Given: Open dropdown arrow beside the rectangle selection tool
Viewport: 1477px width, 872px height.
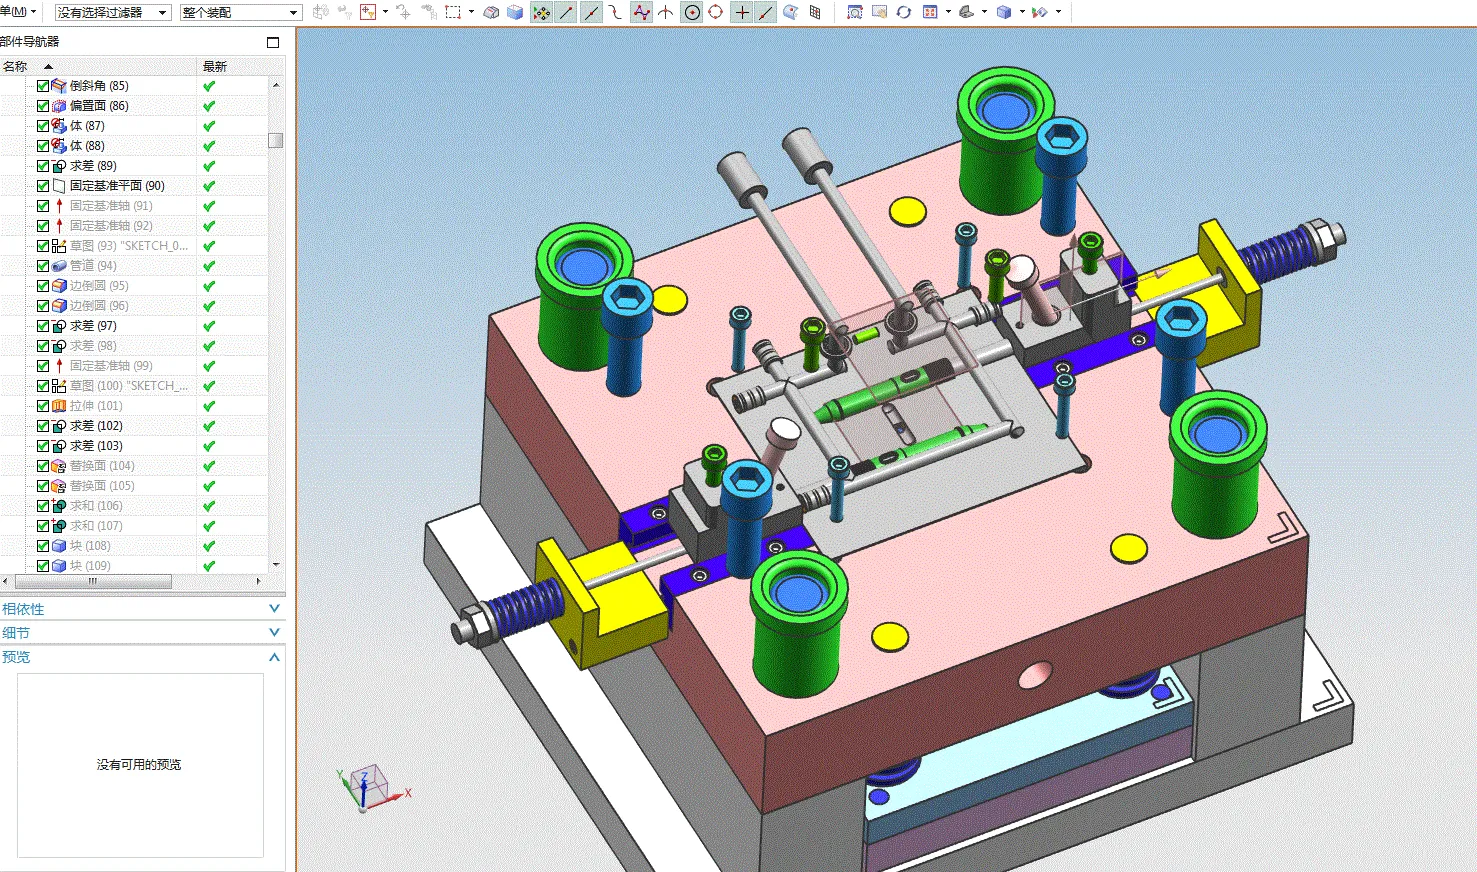Looking at the screenshot, I should point(471,12).
